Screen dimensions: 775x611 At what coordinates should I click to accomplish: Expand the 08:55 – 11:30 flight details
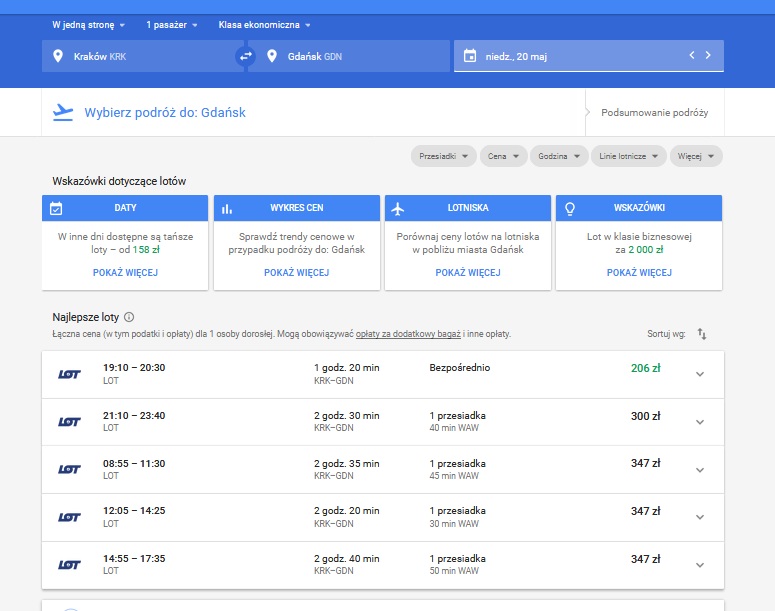pyautogui.click(x=700, y=470)
